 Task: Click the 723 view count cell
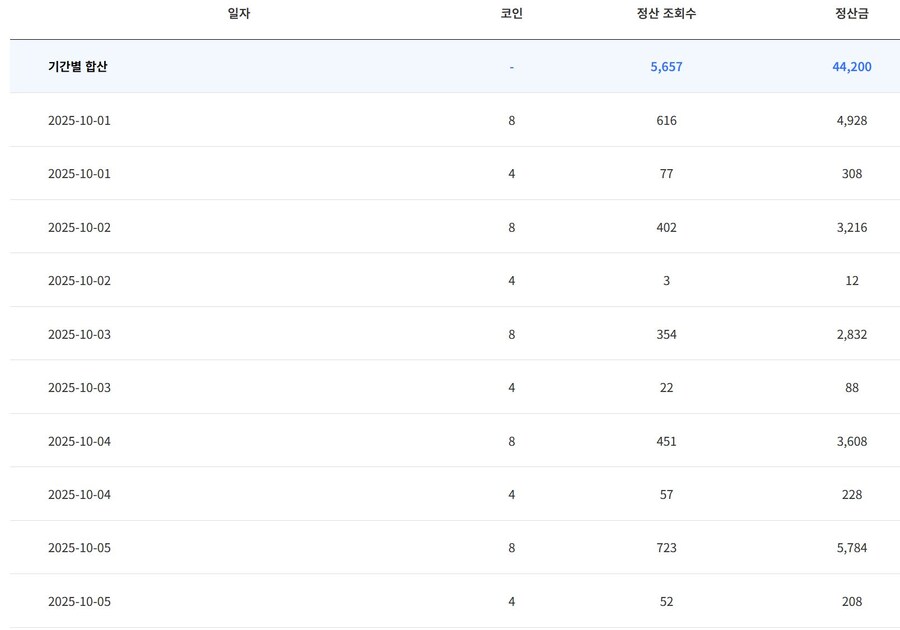(666, 548)
